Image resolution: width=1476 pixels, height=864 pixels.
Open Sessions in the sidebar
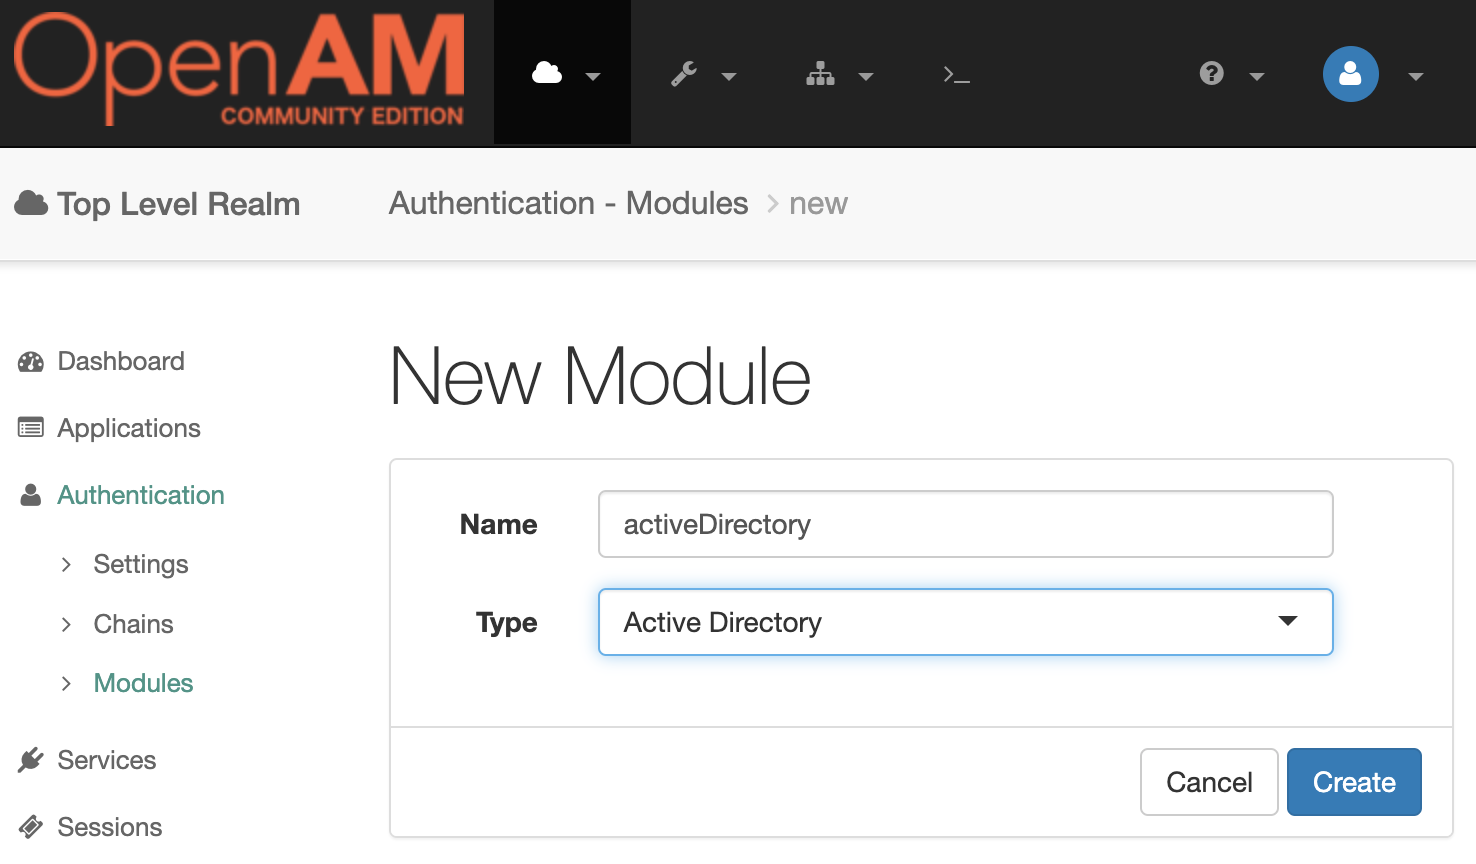click(110, 827)
